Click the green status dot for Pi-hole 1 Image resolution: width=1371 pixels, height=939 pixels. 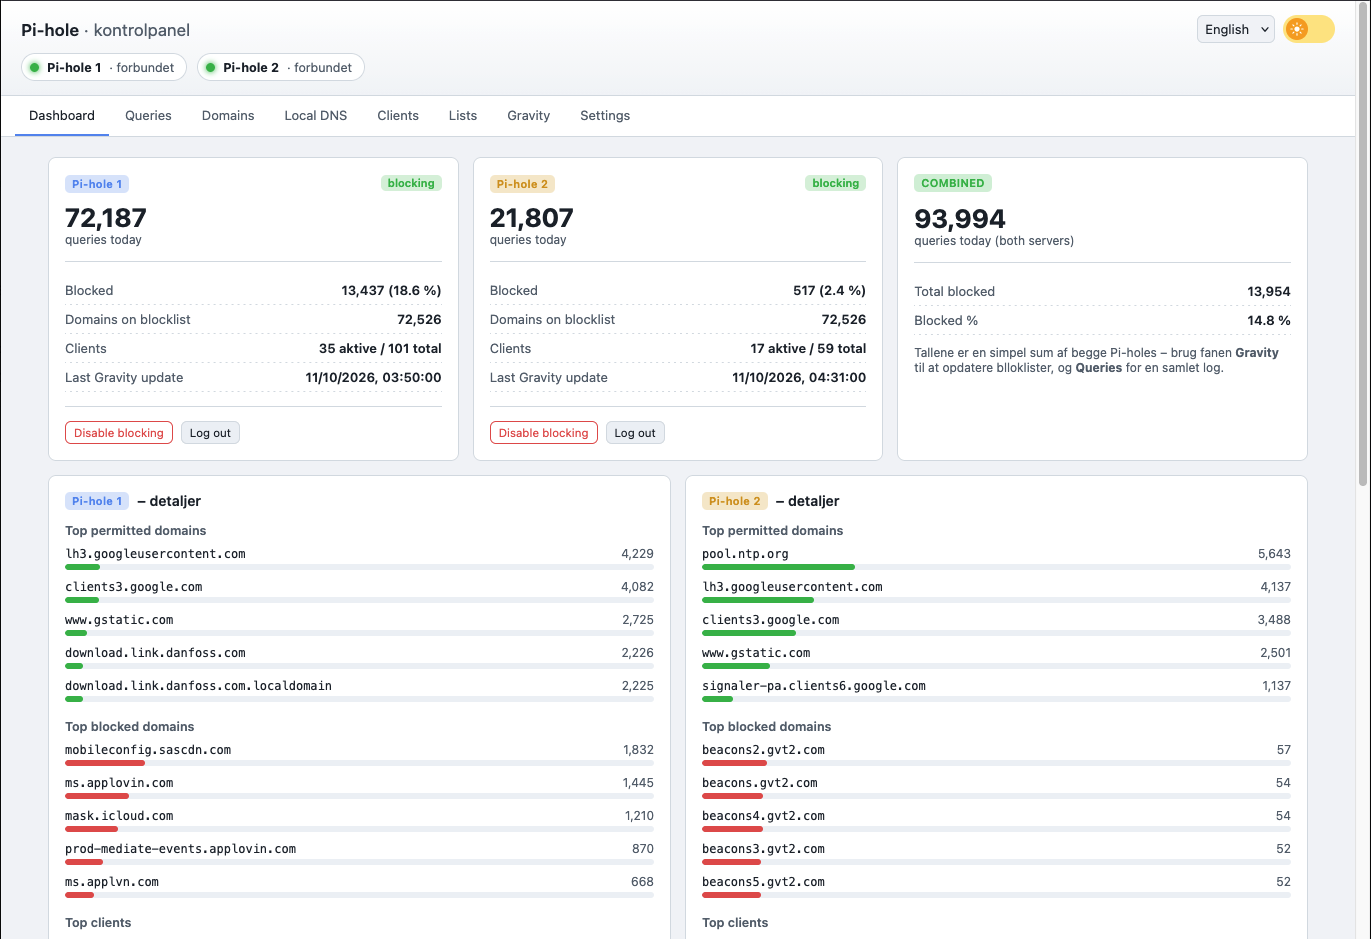(35, 68)
